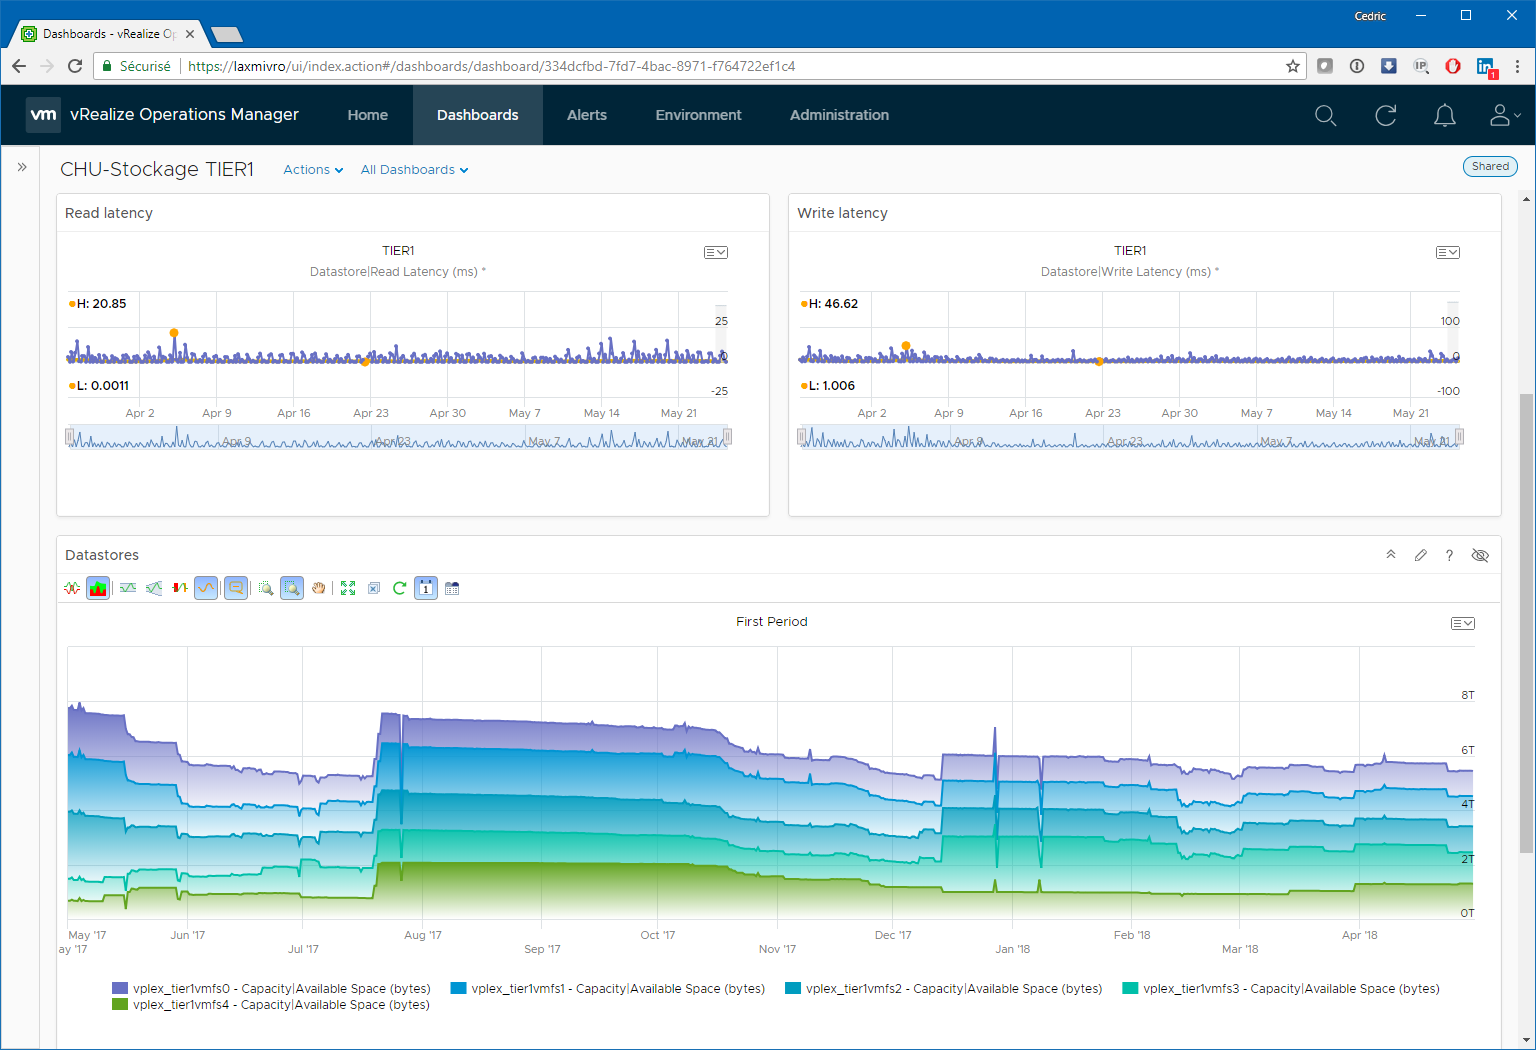Open help for the Datastores widget
The height and width of the screenshot is (1050, 1536).
[x=1449, y=555]
